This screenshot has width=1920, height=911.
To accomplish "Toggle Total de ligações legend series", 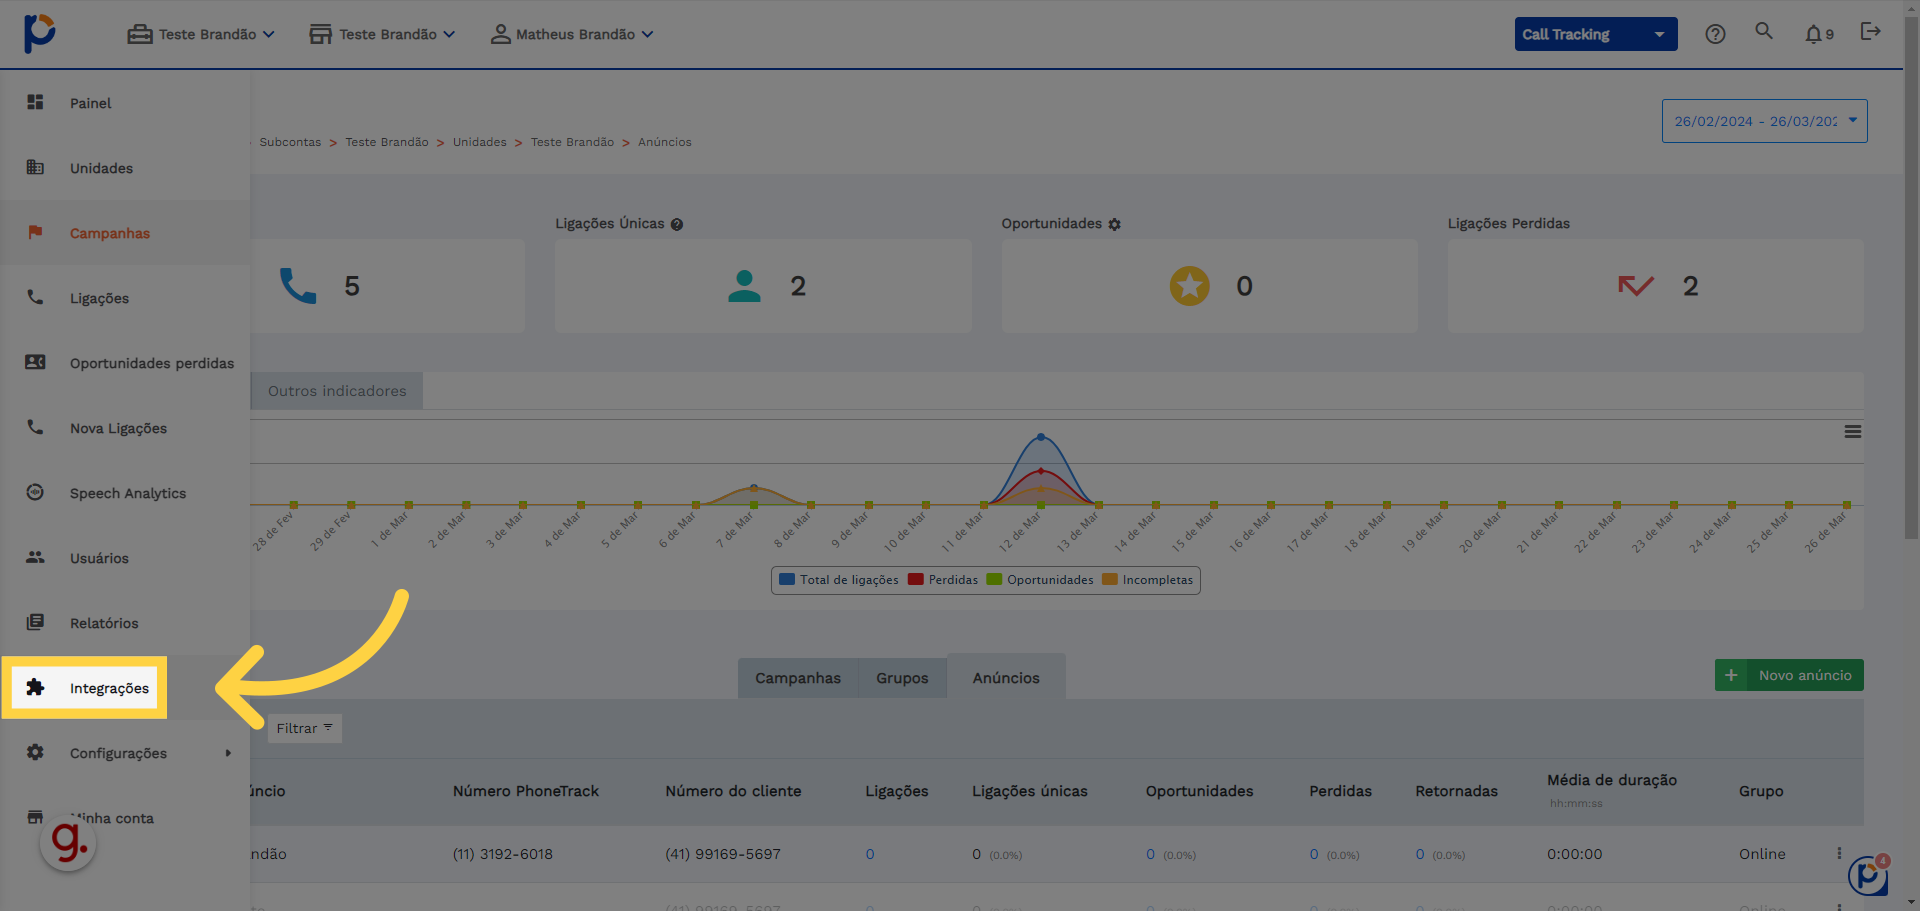I will 839,579.
